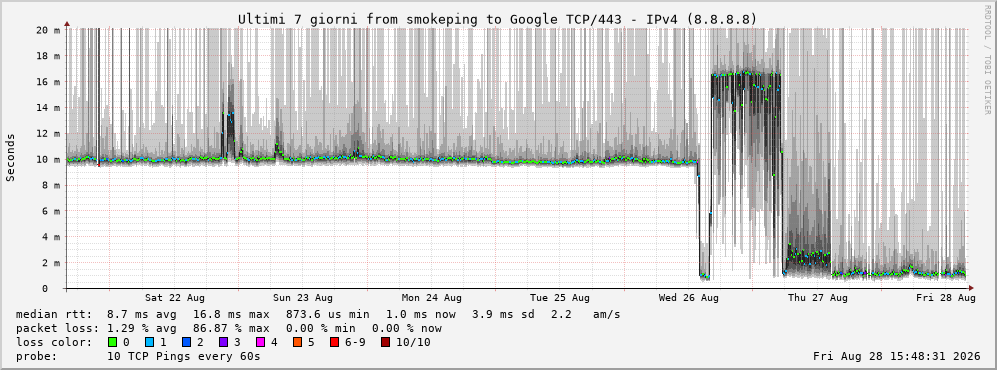
Task: Click the light blue loss color 1 swatch
Action: point(149,342)
